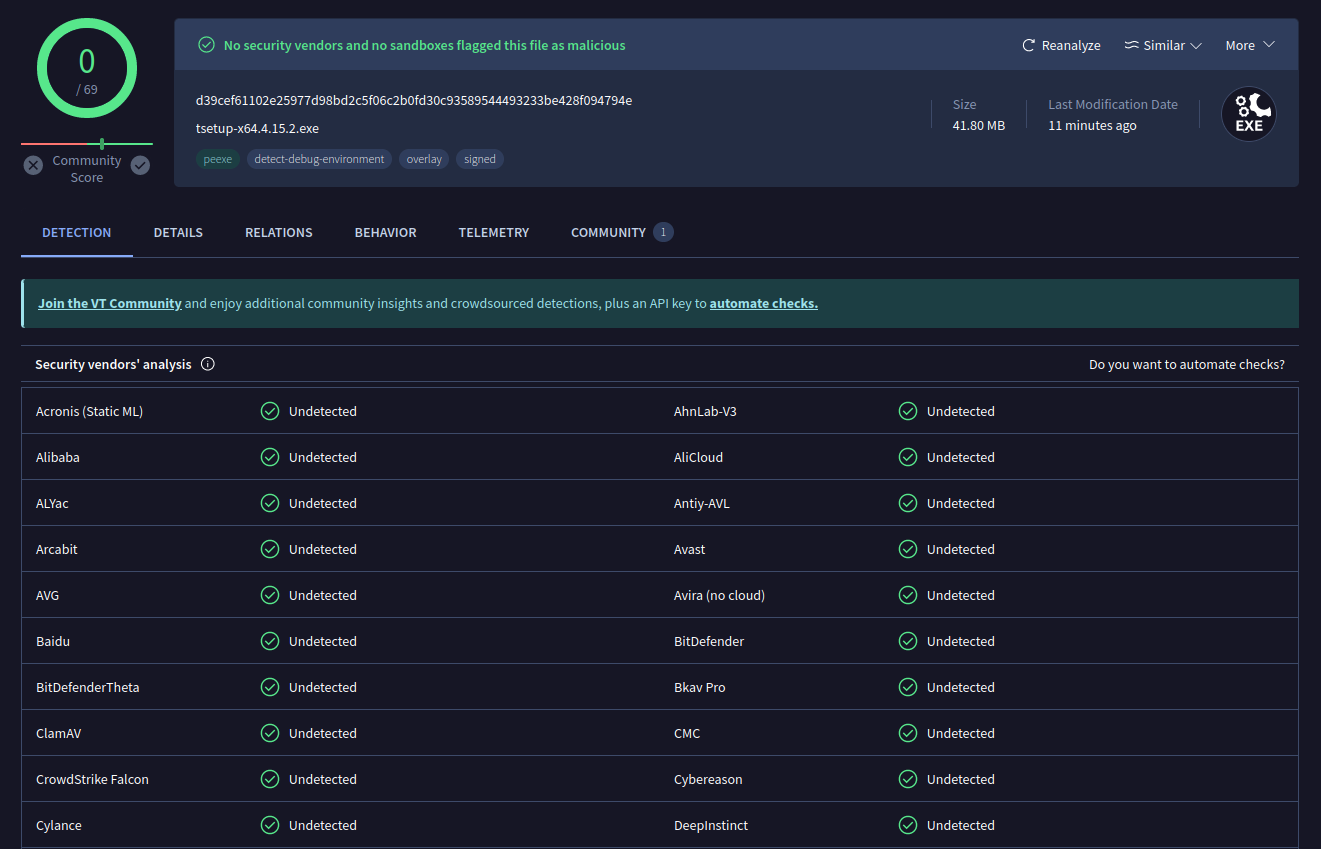Click the detection score circle 0/69
1321x849 pixels.
point(87,68)
